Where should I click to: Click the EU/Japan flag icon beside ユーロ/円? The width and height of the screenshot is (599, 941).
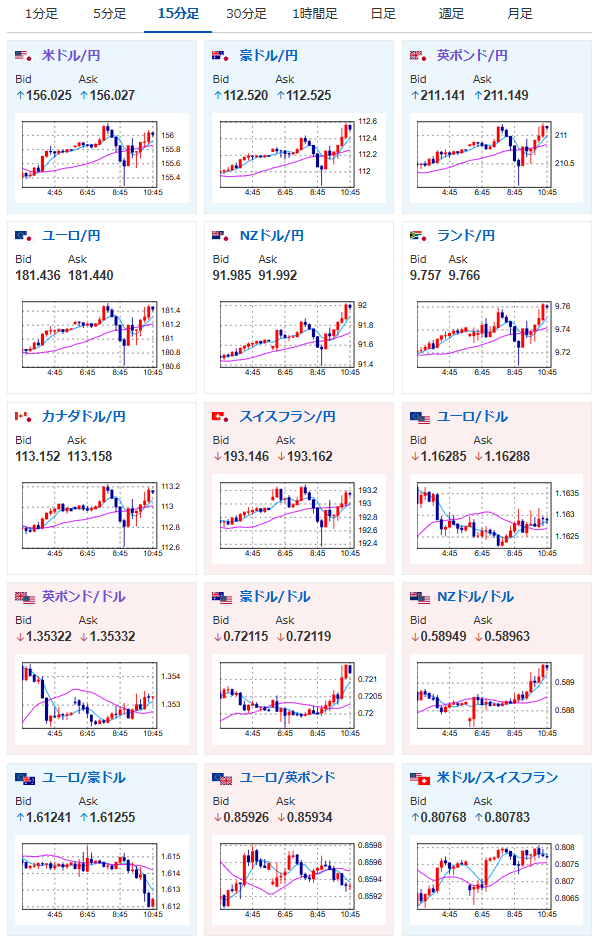point(23,236)
